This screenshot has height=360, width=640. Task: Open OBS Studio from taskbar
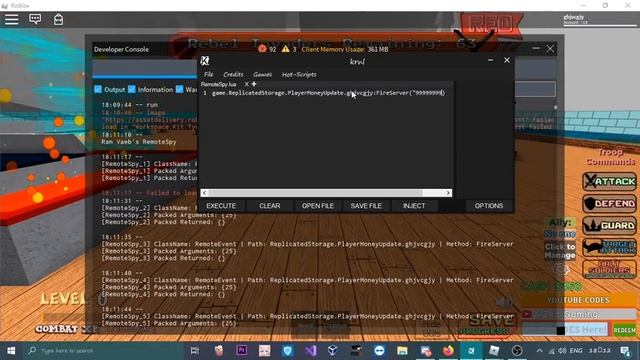[517, 351]
